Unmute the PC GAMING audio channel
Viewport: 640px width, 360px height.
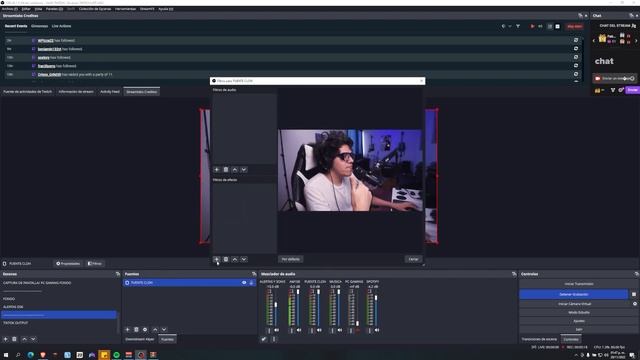coord(358,330)
